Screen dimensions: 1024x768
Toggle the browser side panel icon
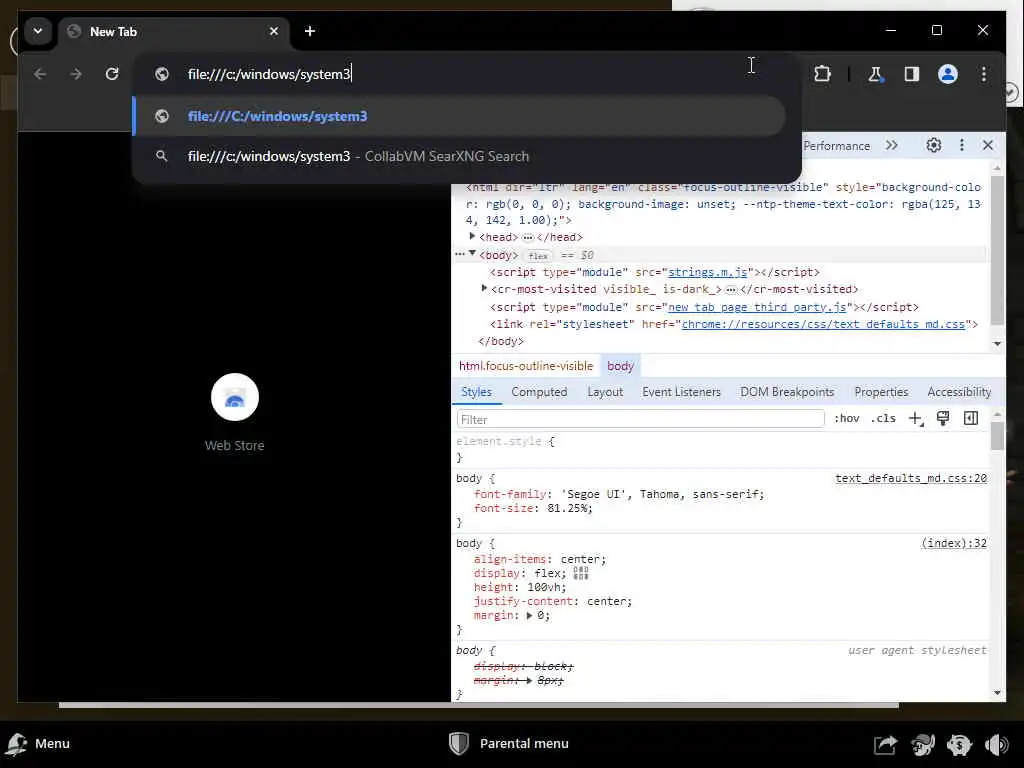(x=912, y=74)
